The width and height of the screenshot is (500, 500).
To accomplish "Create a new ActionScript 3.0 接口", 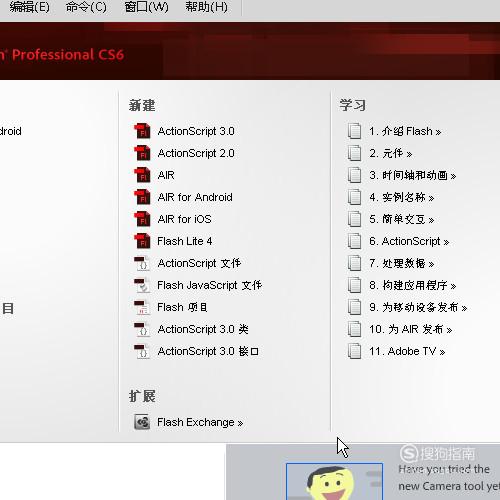I will click(208, 351).
